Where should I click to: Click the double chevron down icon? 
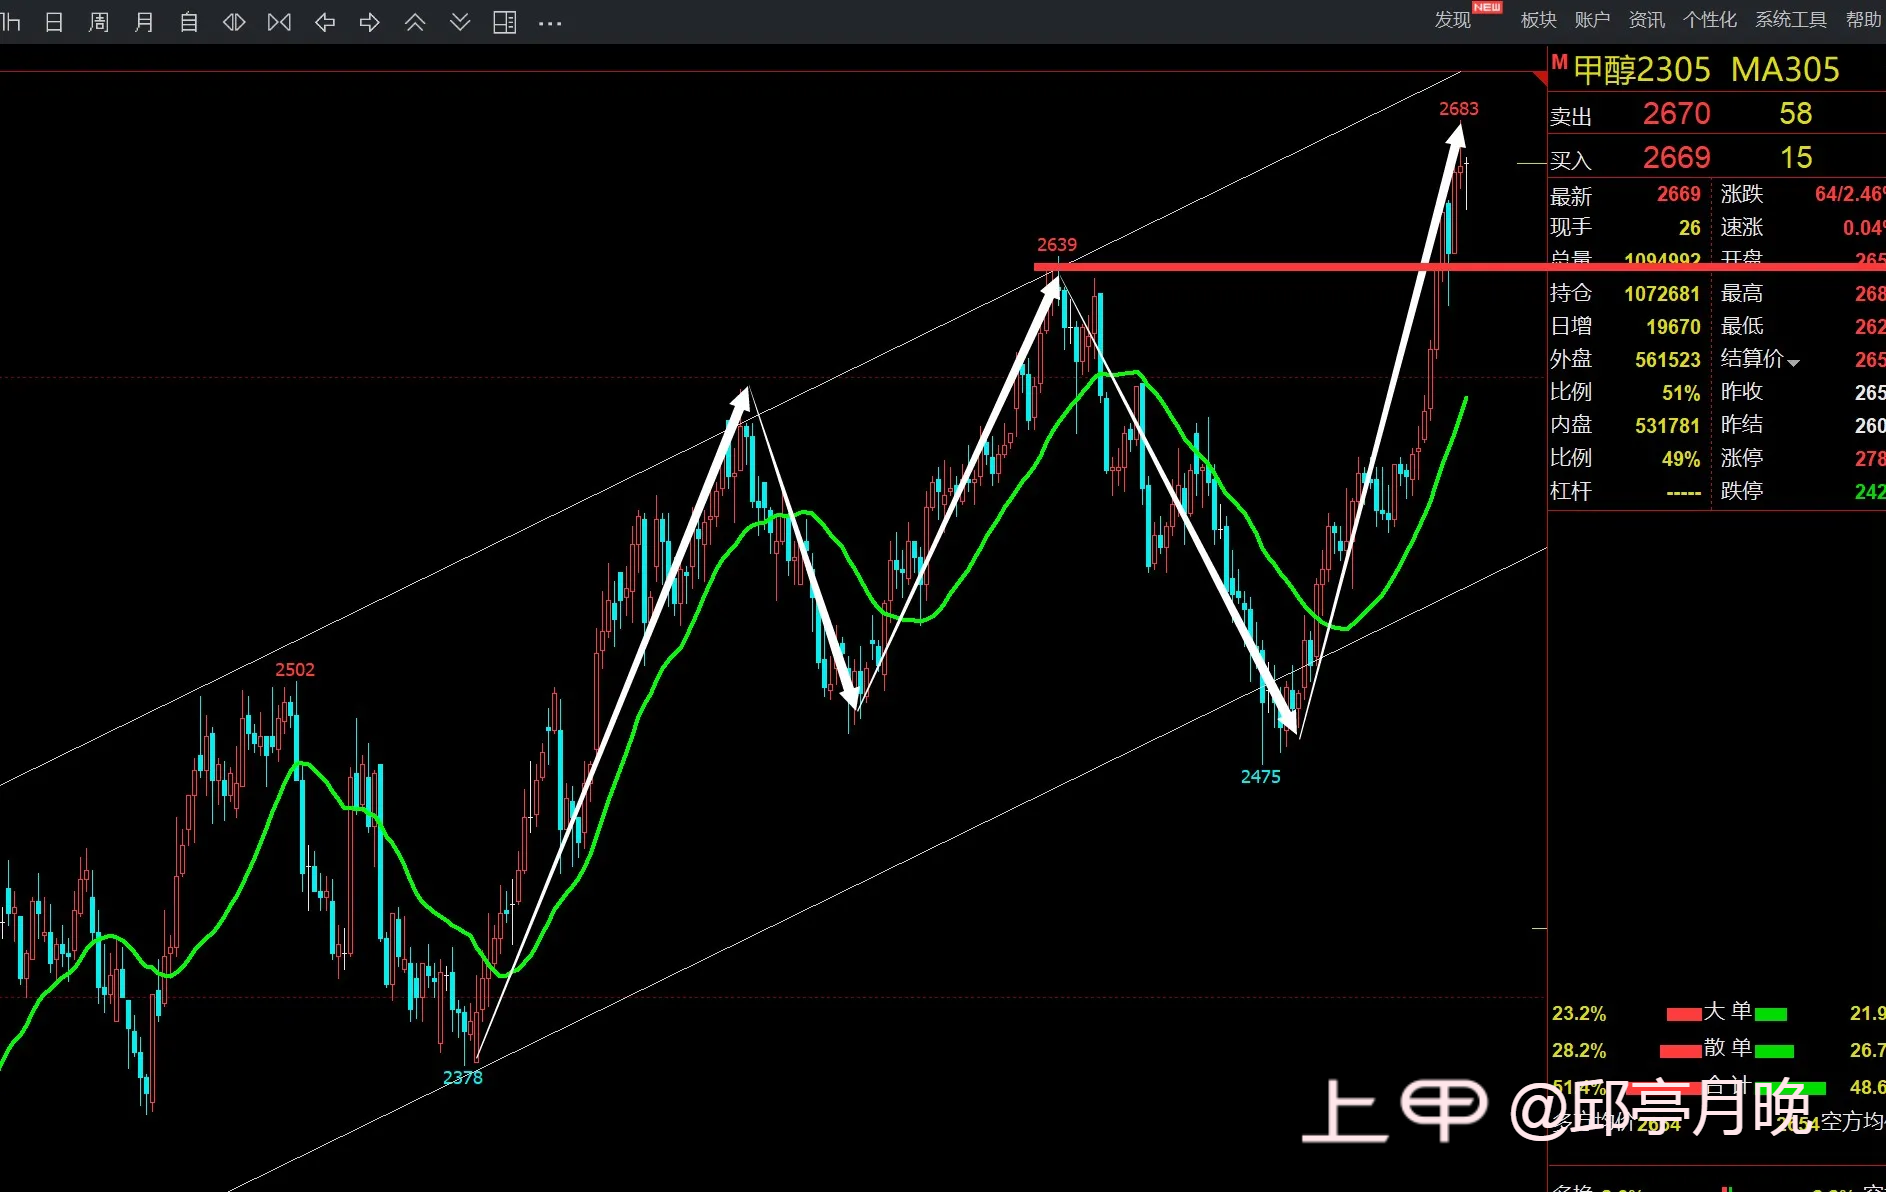pyautogui.click(x=460, y=22)
